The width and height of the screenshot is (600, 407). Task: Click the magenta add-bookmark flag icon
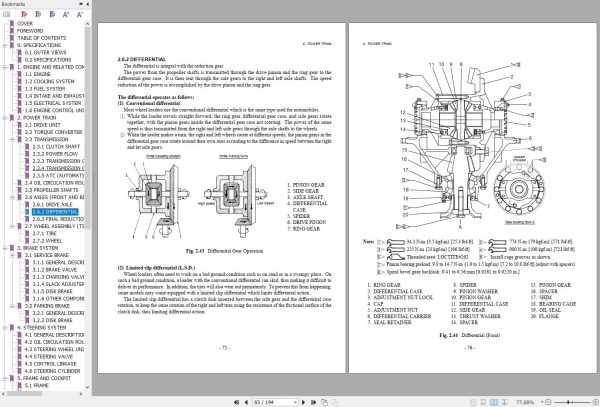tap(24, 15)
